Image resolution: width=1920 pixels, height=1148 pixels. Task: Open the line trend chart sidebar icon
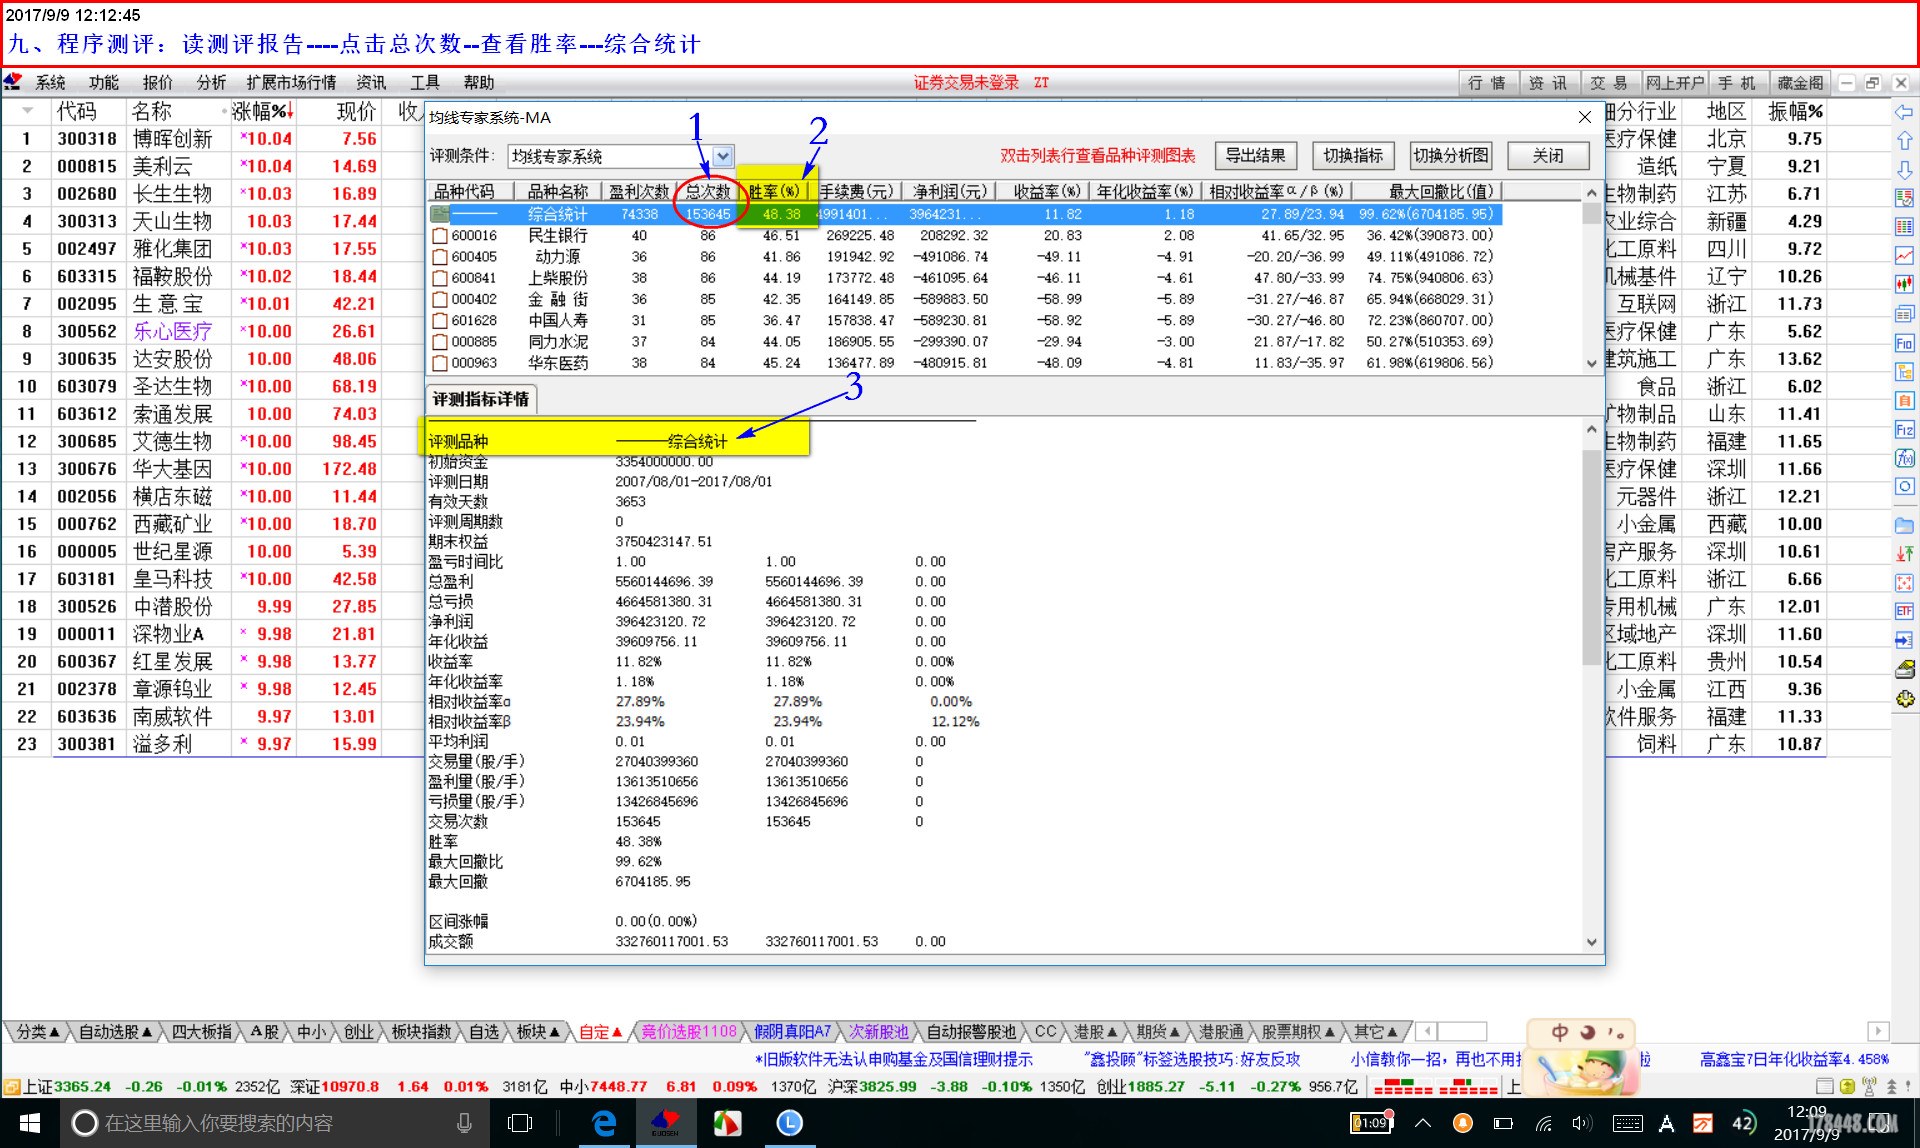point(1904,256)
